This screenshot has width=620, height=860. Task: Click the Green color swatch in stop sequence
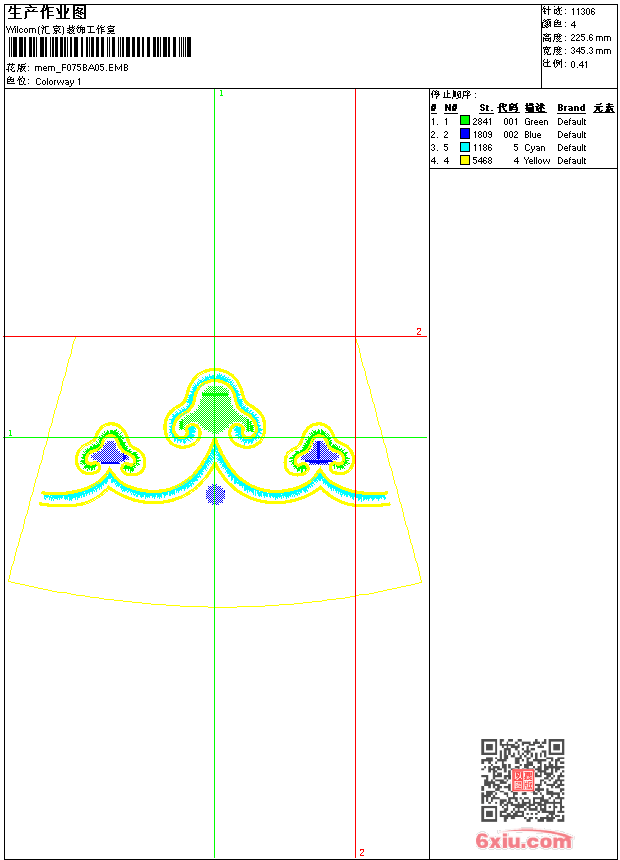465,121
